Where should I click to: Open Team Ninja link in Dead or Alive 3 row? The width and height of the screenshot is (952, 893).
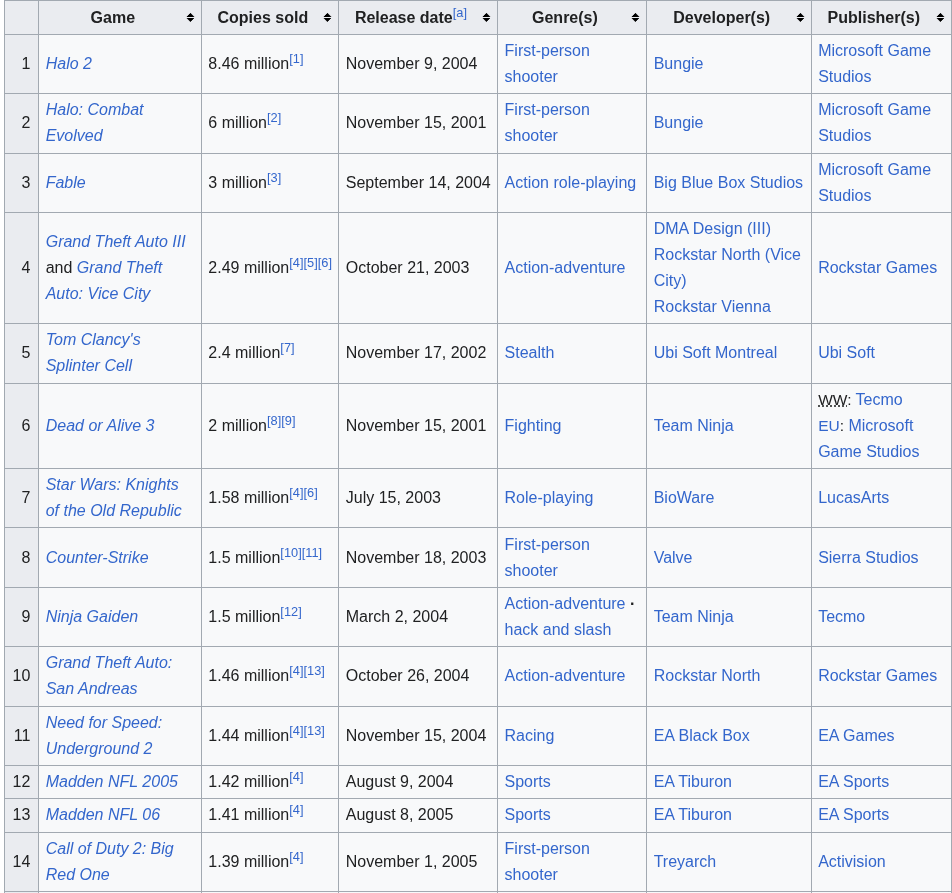(693, 425)
